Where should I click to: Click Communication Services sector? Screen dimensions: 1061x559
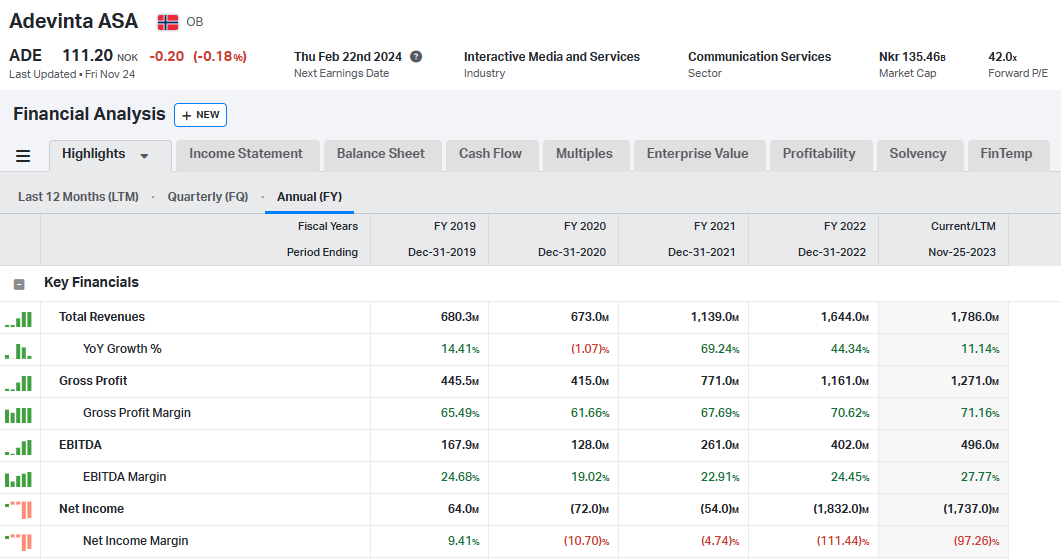759,57
